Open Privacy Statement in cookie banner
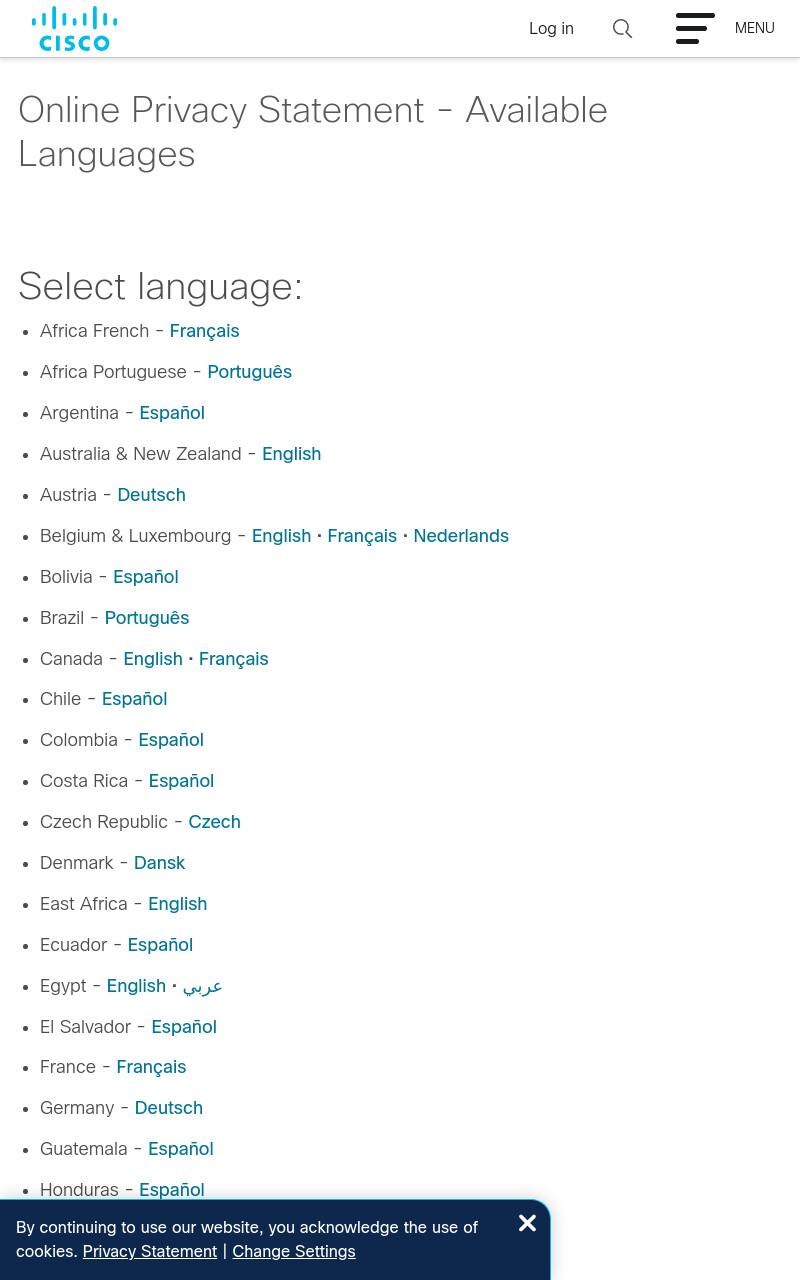 point(149,1252)
